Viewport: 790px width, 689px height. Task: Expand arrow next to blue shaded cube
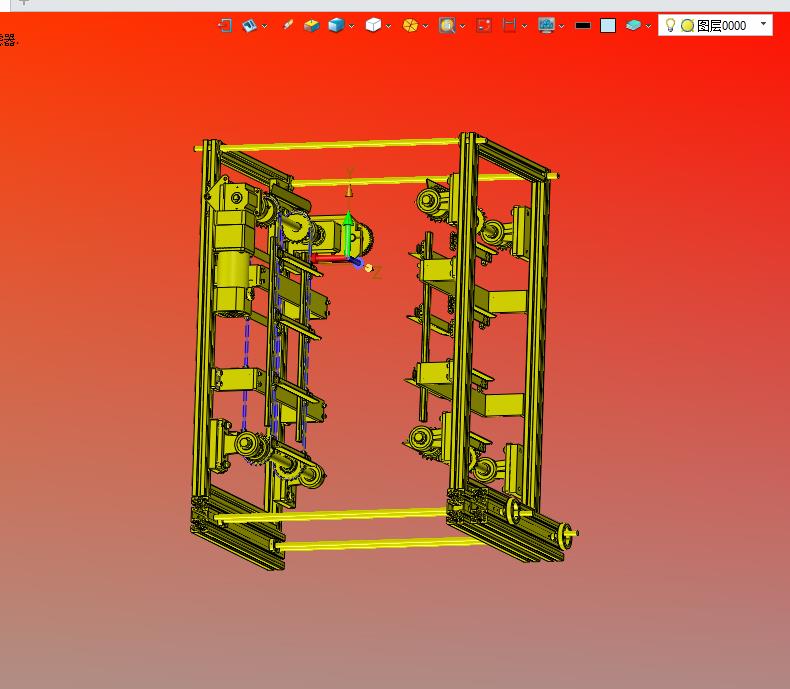352,26
